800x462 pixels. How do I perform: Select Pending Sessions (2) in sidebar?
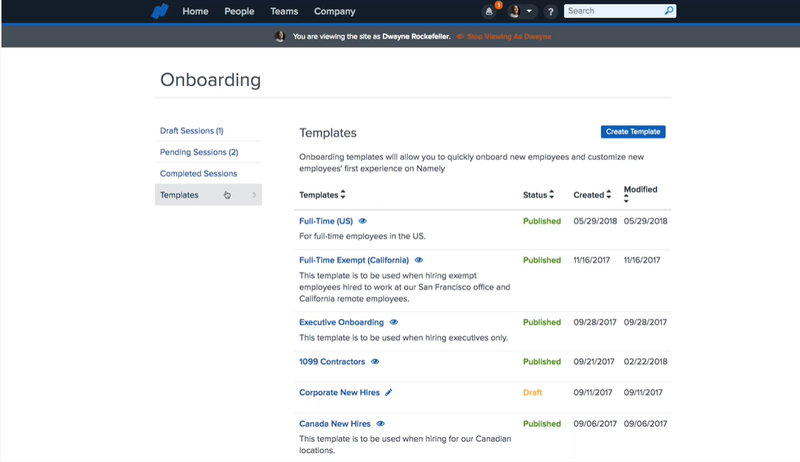[199, 152]
